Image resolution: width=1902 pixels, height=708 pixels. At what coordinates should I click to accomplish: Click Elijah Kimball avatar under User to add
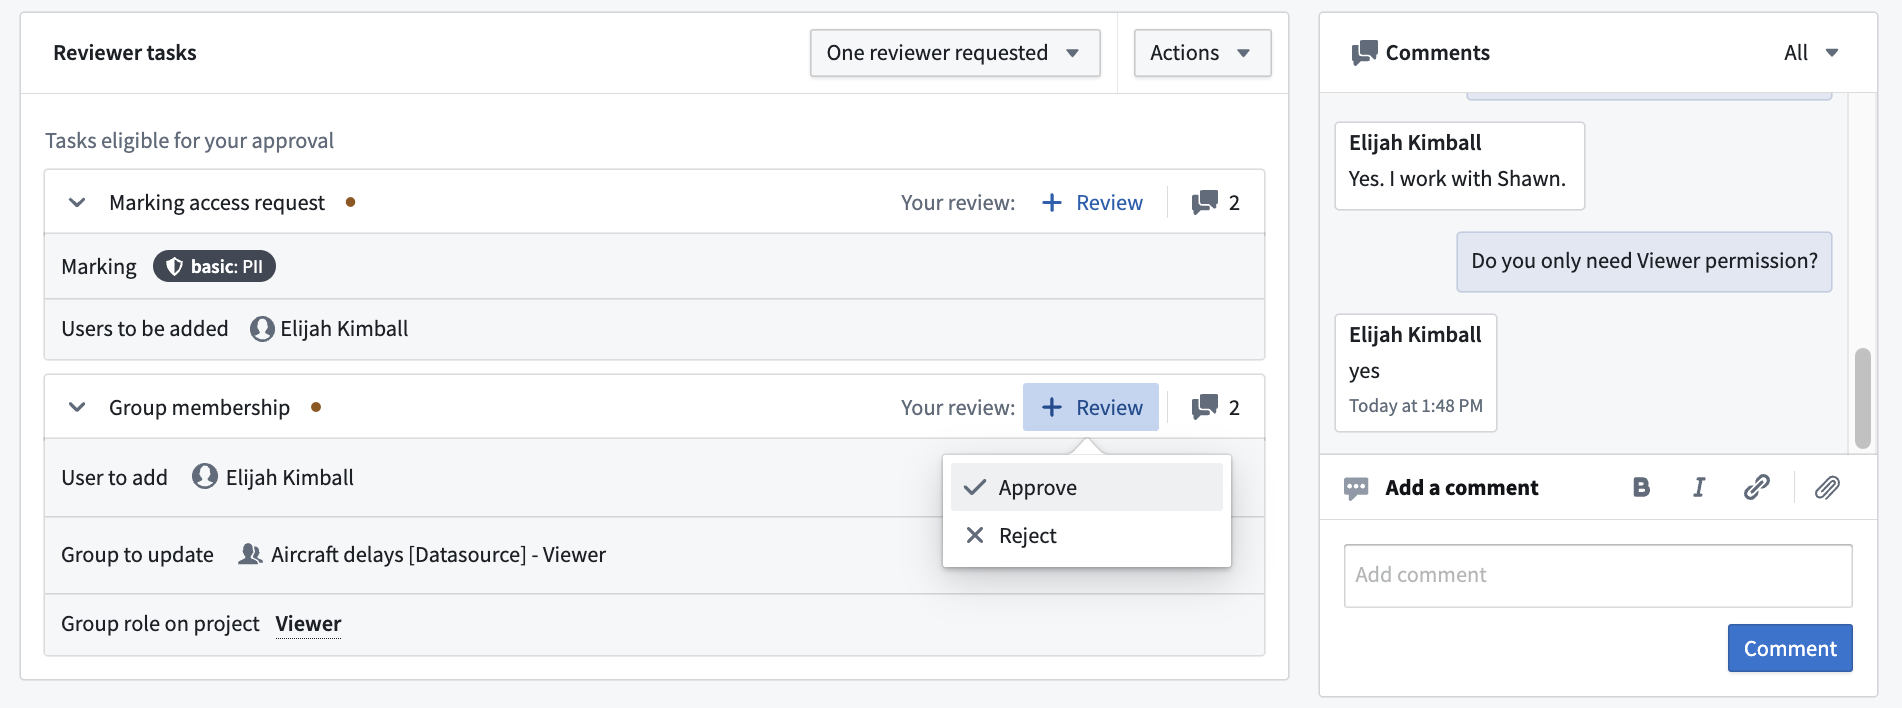204,477
